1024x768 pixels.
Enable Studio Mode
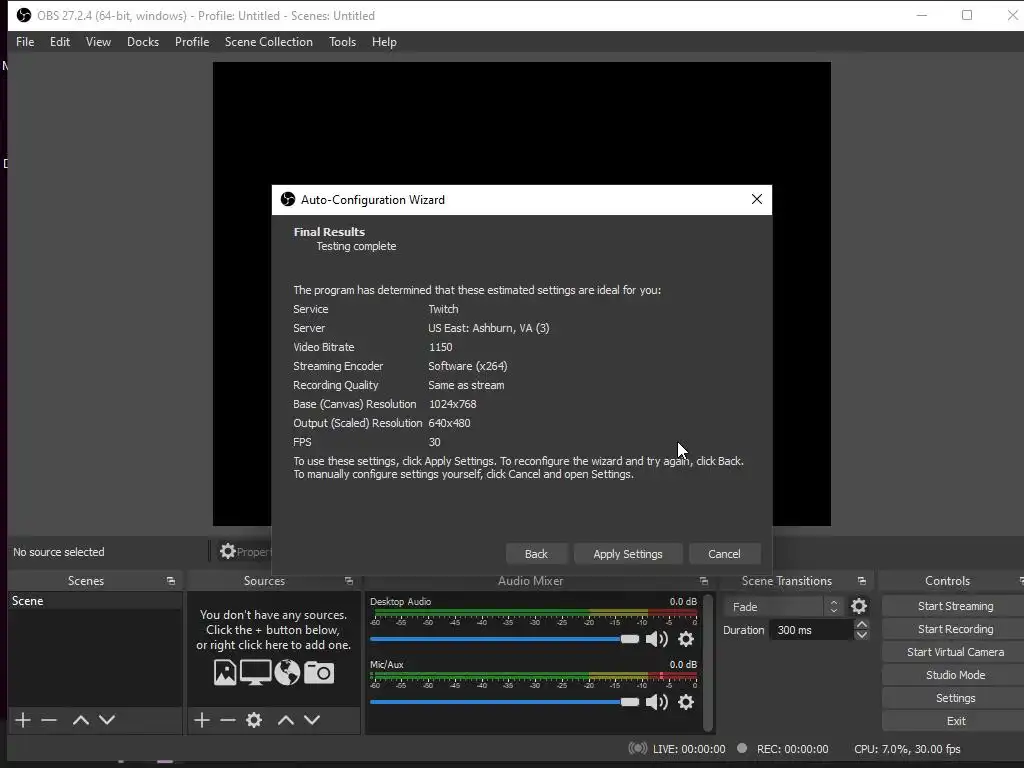(955, 675)
